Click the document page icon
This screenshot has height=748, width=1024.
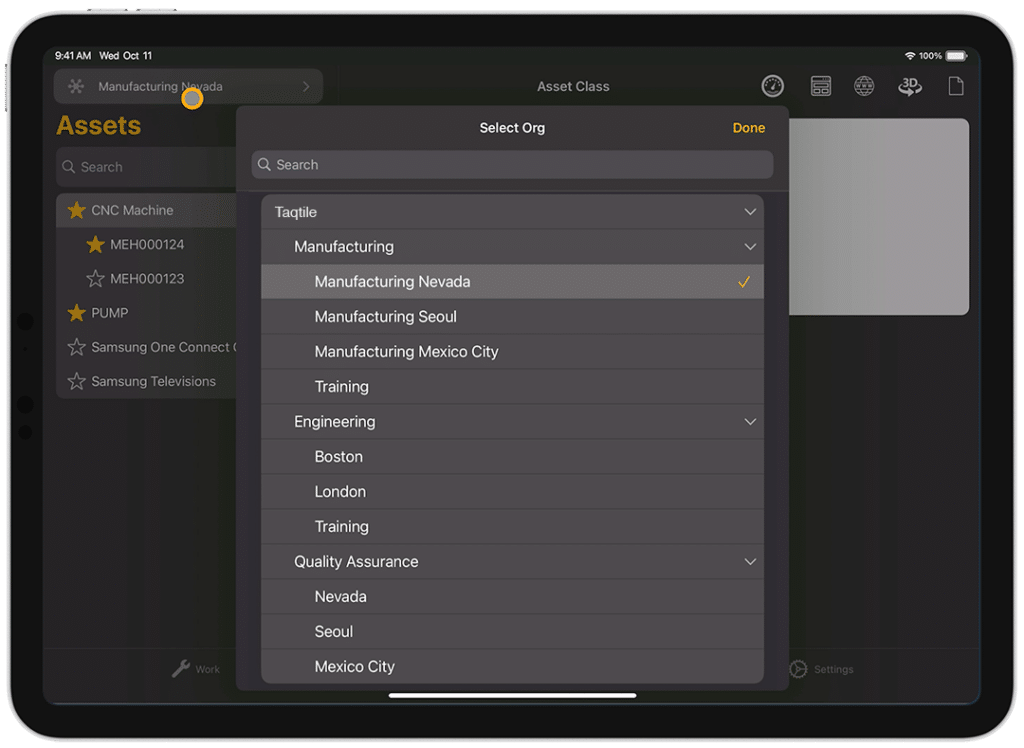coord(955,87)
